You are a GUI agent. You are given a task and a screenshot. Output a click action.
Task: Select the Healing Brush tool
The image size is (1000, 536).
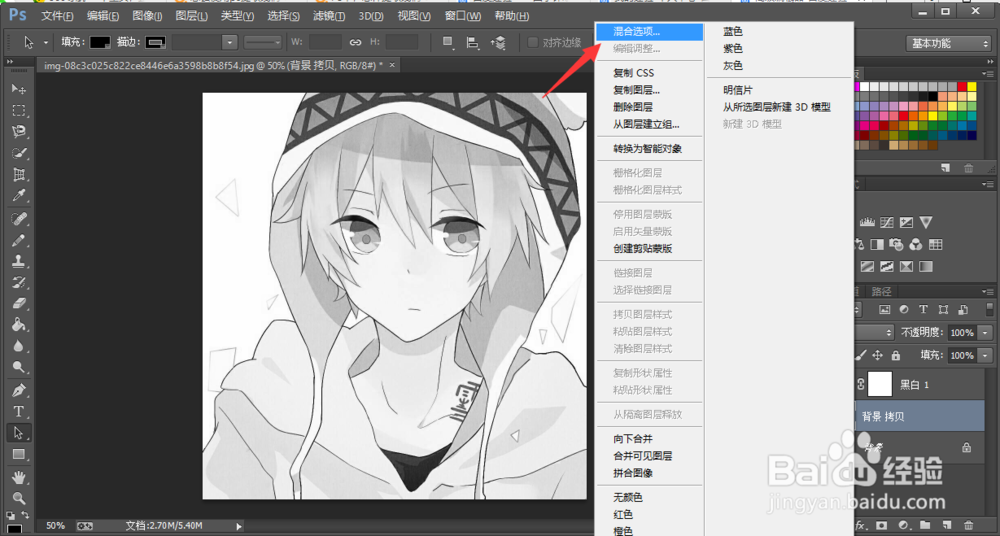click(18, 219)
